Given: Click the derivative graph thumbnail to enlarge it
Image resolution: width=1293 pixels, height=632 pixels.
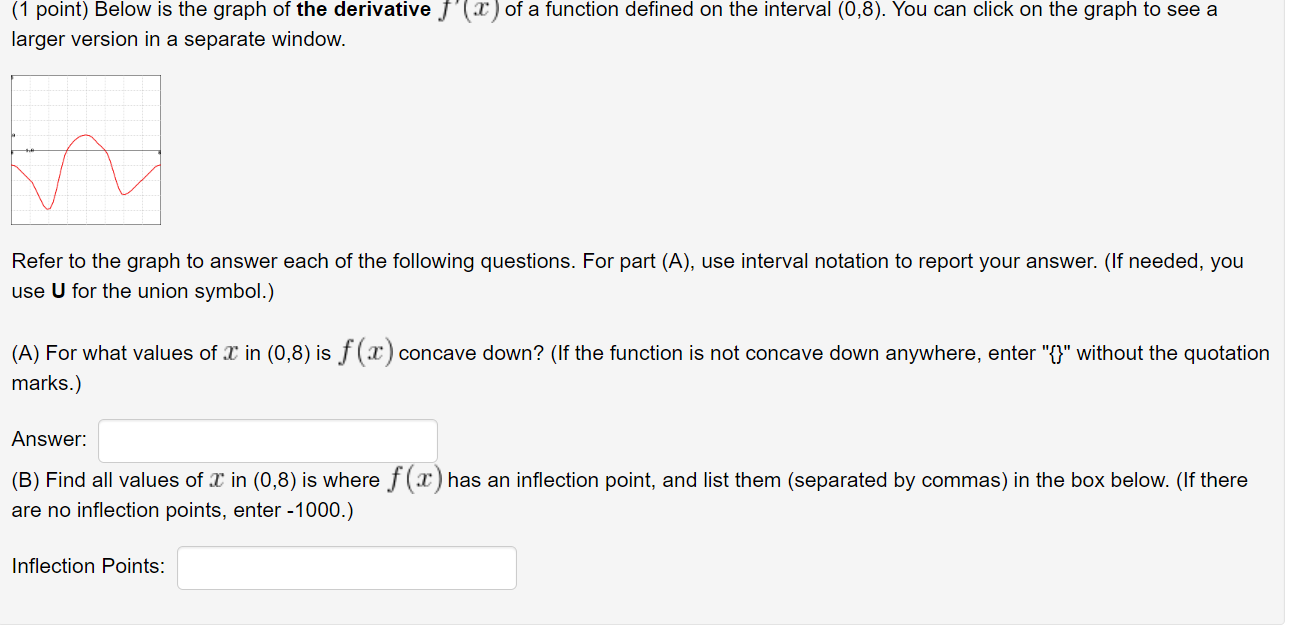Looking at the screenshot, I should (x=85, y=149).
